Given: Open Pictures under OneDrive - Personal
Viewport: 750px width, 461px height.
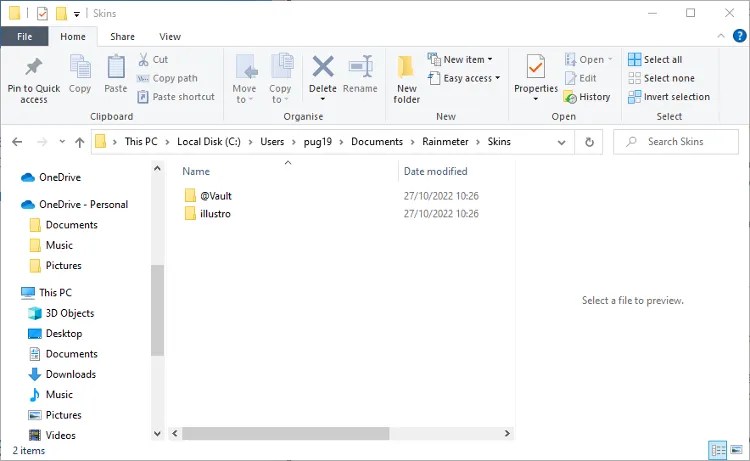Looking at the screenshot, I should [x=55, y=265].
